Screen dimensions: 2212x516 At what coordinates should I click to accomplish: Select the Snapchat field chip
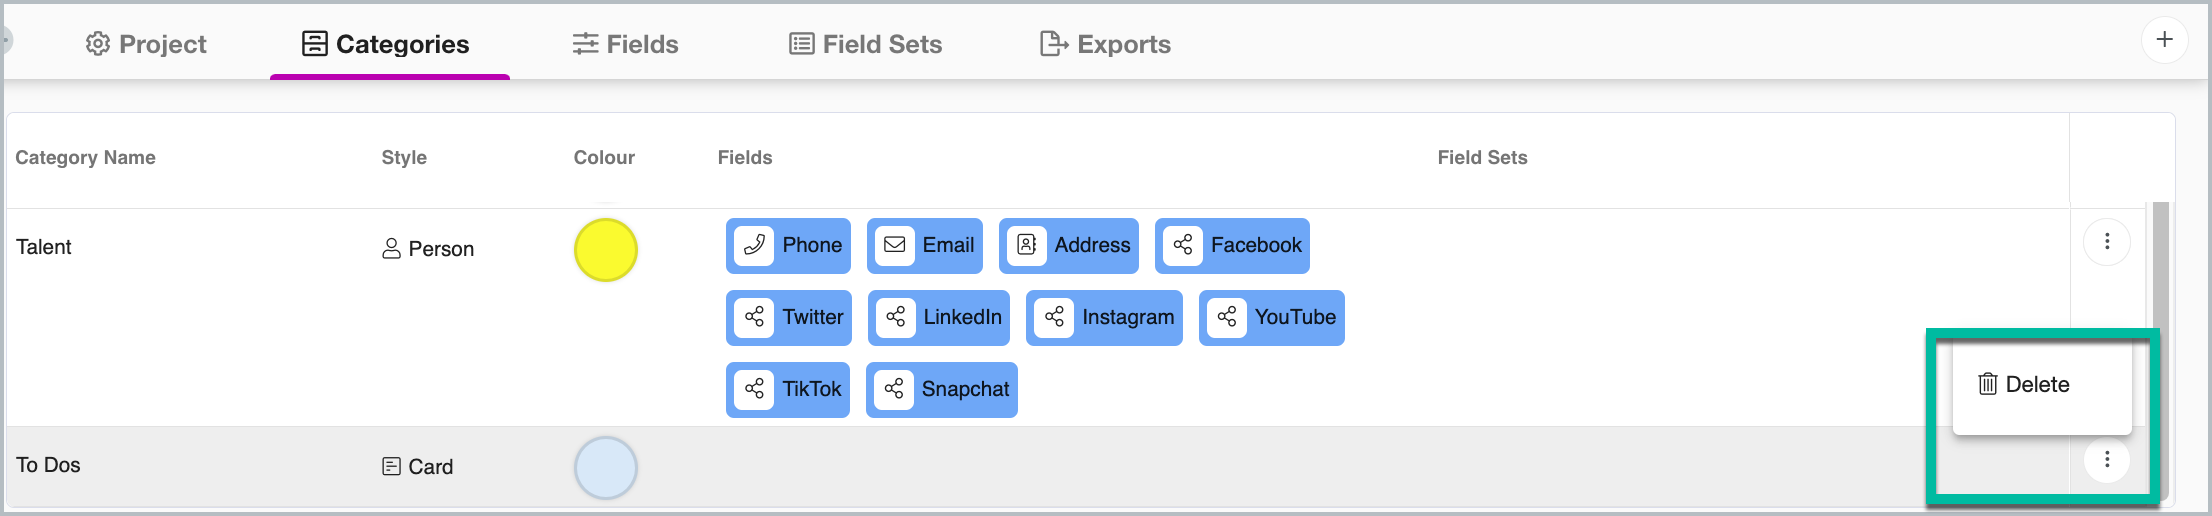pyautogui.click(x=942, y=390)
